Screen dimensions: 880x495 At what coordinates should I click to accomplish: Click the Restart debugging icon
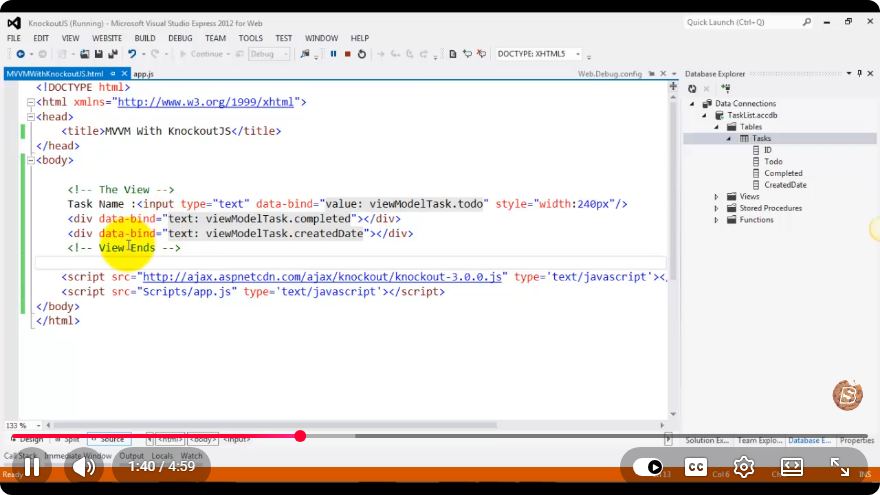[361, 54]
